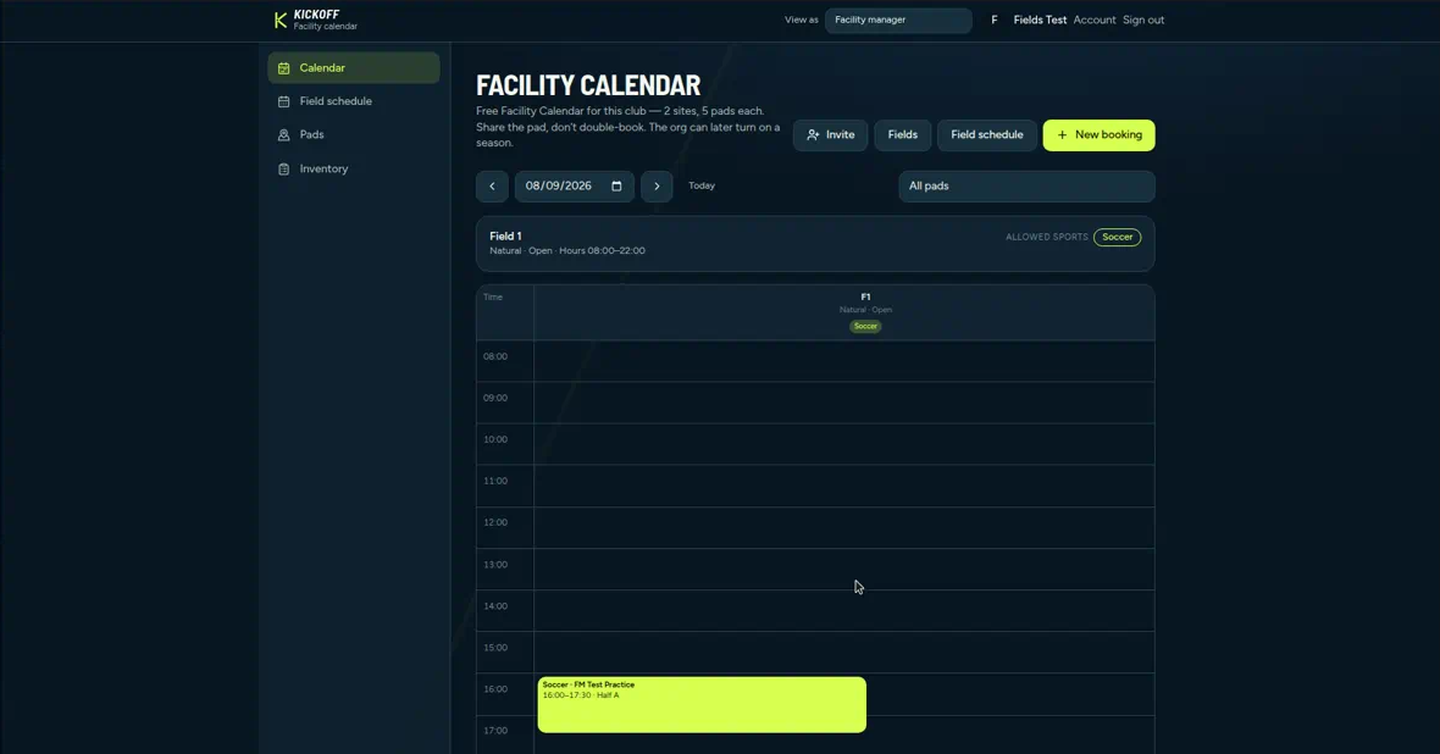Open the All pads filter dropdown
Viewport: 1440px width, 754px height.
click(x=1027, y=186)
